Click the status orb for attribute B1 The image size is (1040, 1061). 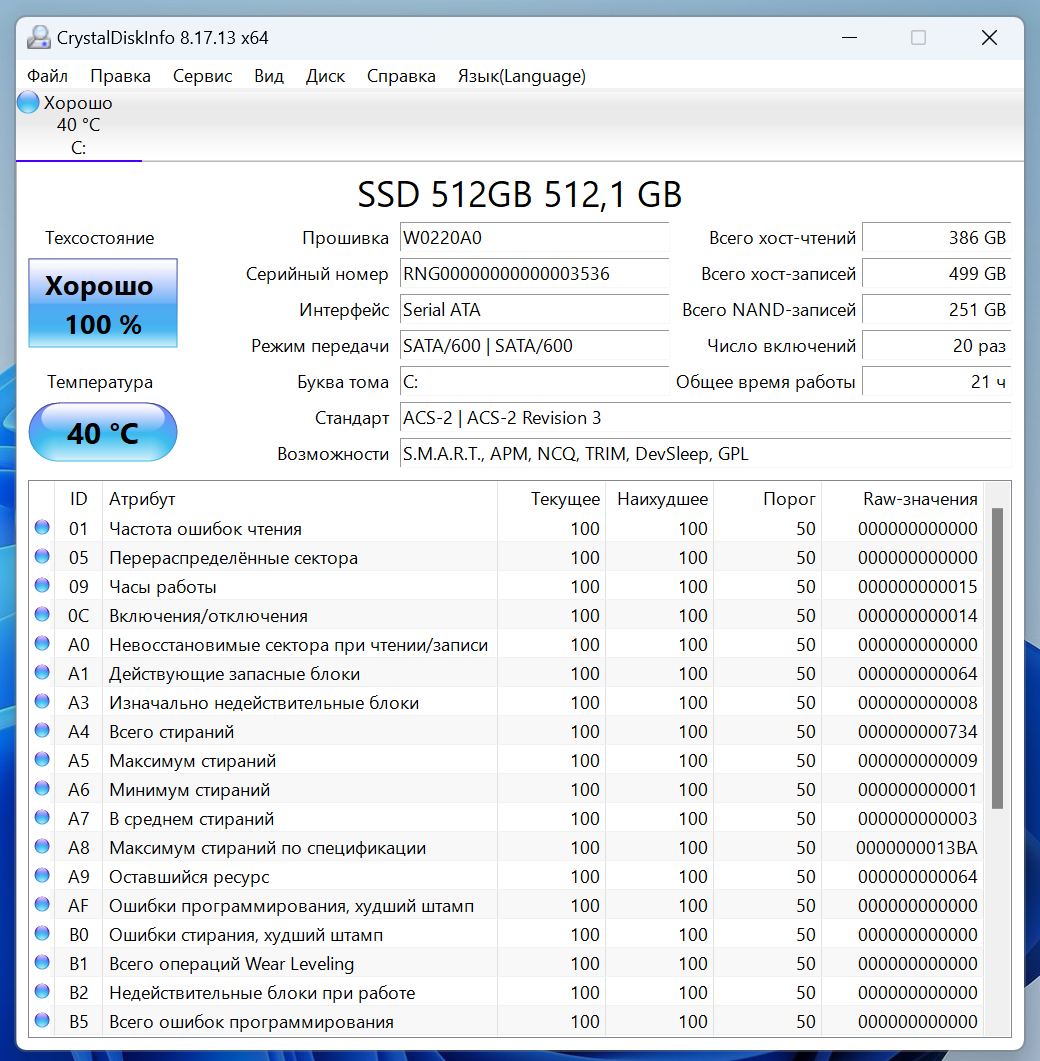click(x=42, y=962)
